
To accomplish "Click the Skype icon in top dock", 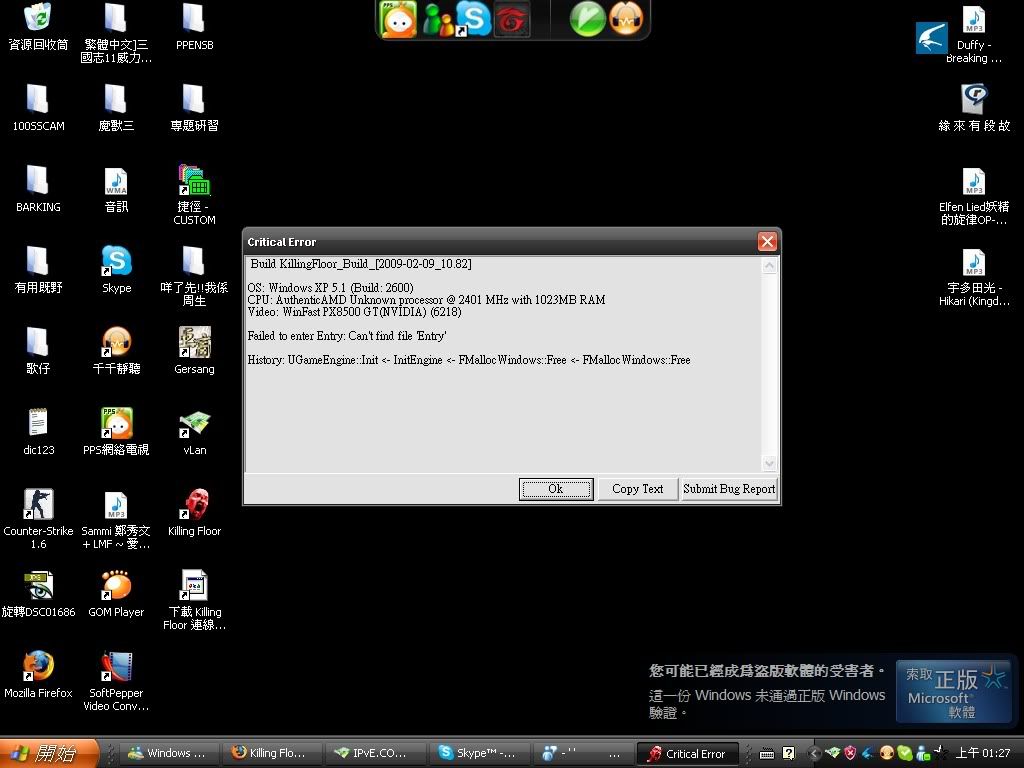I will pos(473,19).
